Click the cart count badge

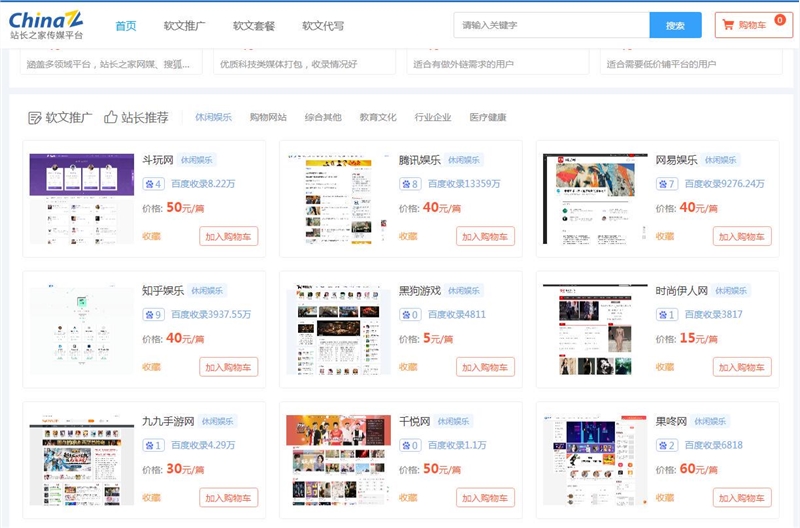tap(780, 20)
